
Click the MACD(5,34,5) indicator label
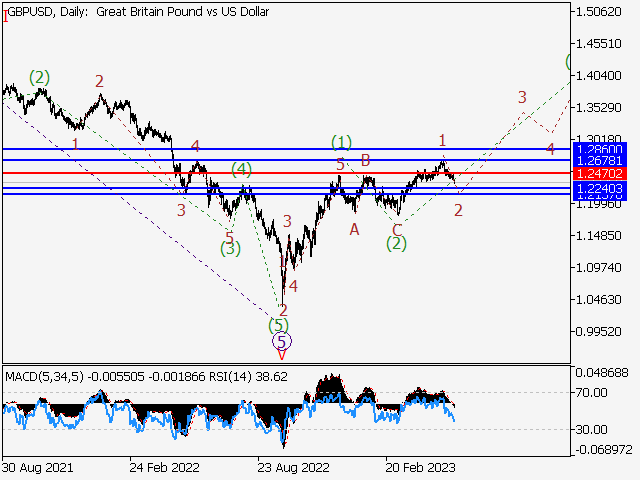pos(45,376)
